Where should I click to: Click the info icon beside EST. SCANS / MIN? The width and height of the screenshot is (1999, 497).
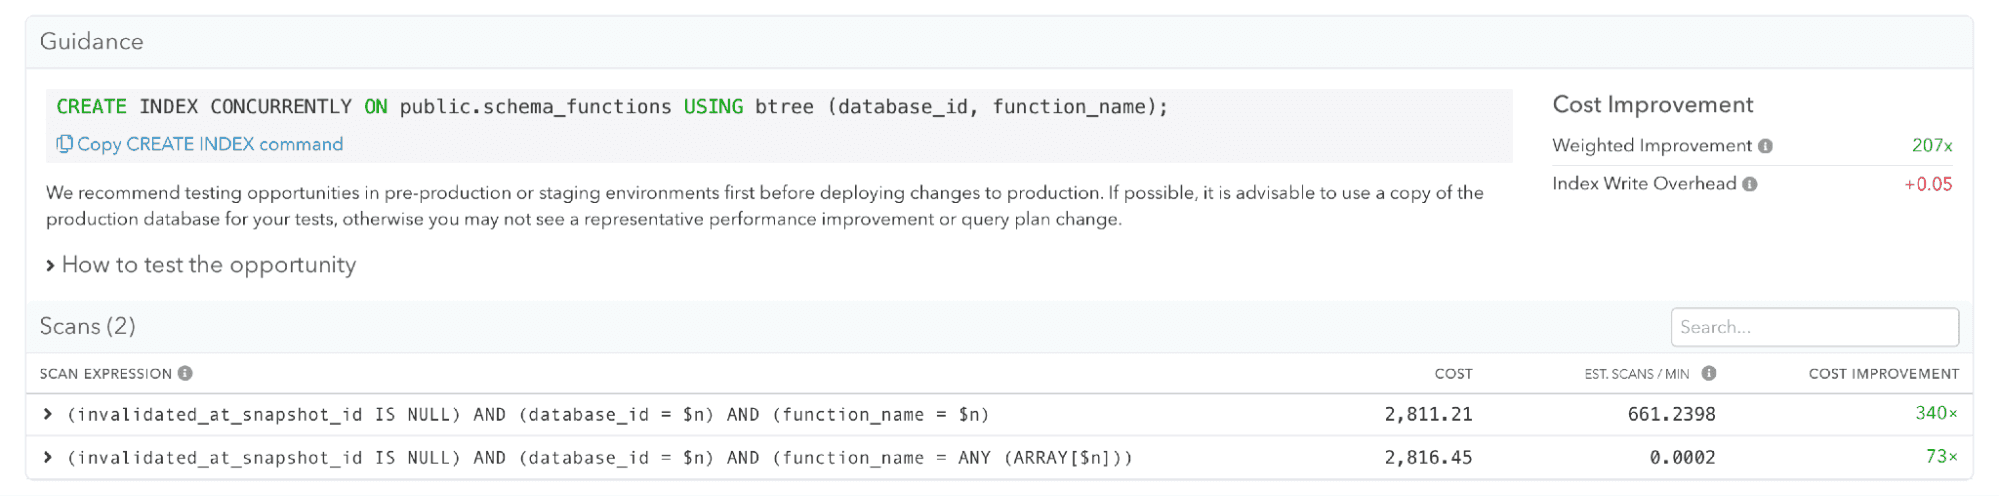click(1709, 373)
